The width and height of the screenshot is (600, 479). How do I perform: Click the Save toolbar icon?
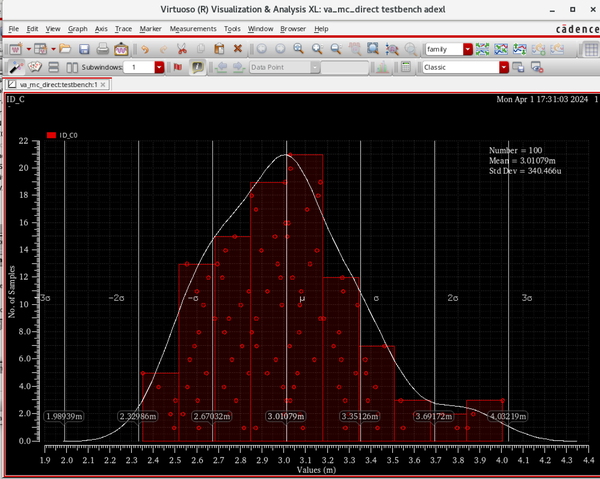point(84,49)
